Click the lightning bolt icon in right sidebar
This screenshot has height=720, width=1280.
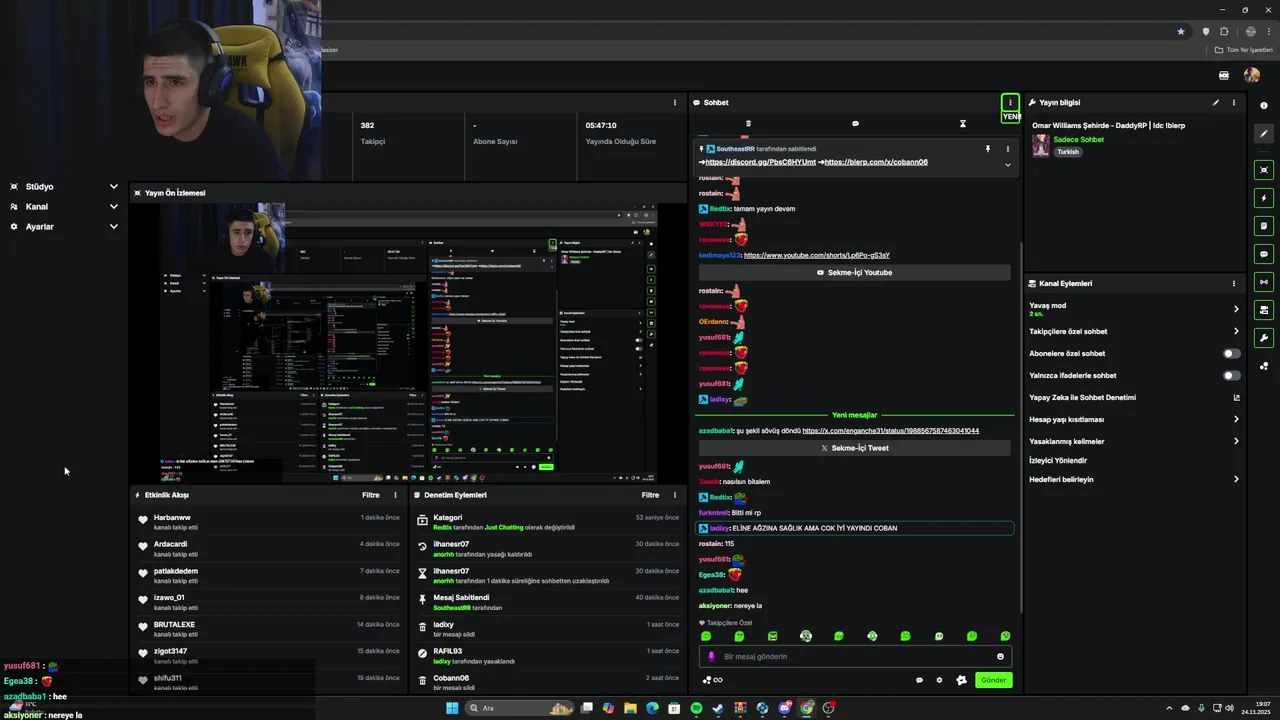[x=1264, y=198]
